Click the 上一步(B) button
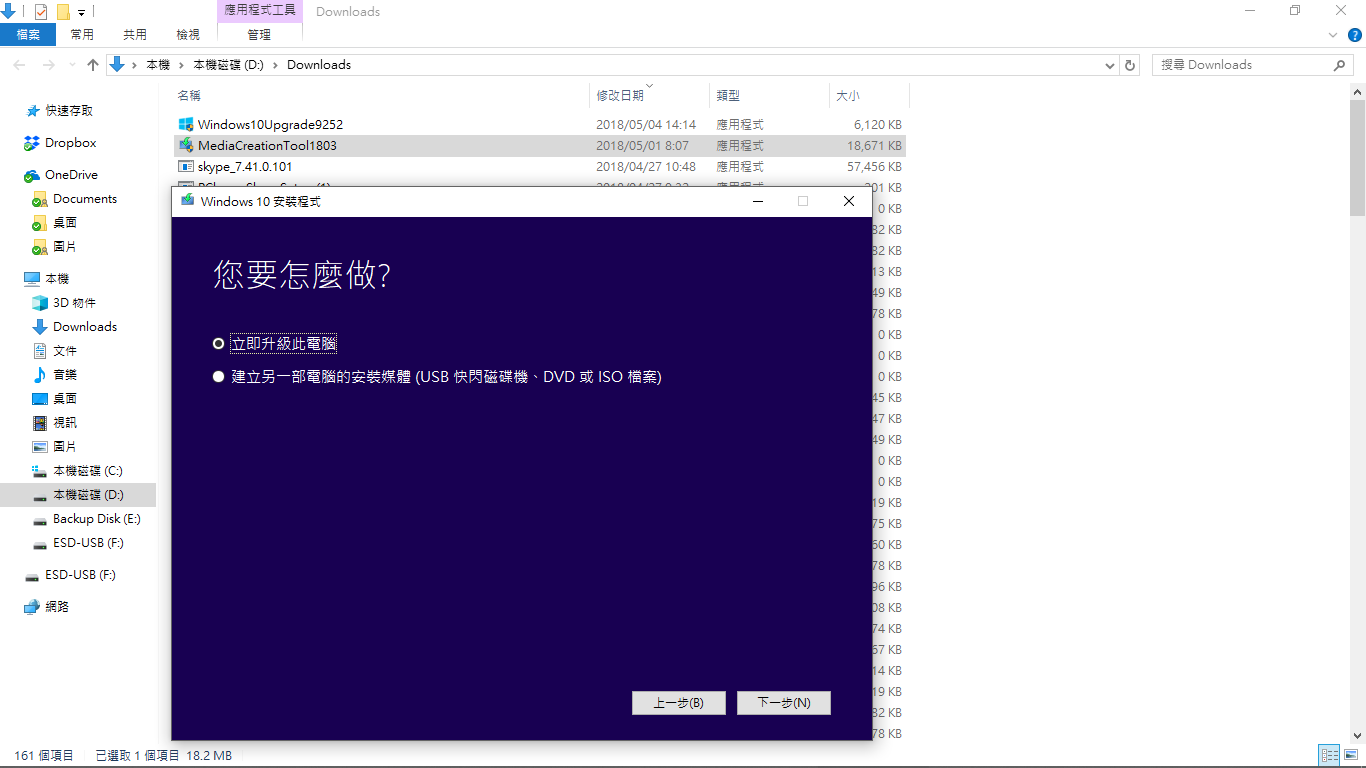This screenshot has height=768, width=1366. pos(679,703)
